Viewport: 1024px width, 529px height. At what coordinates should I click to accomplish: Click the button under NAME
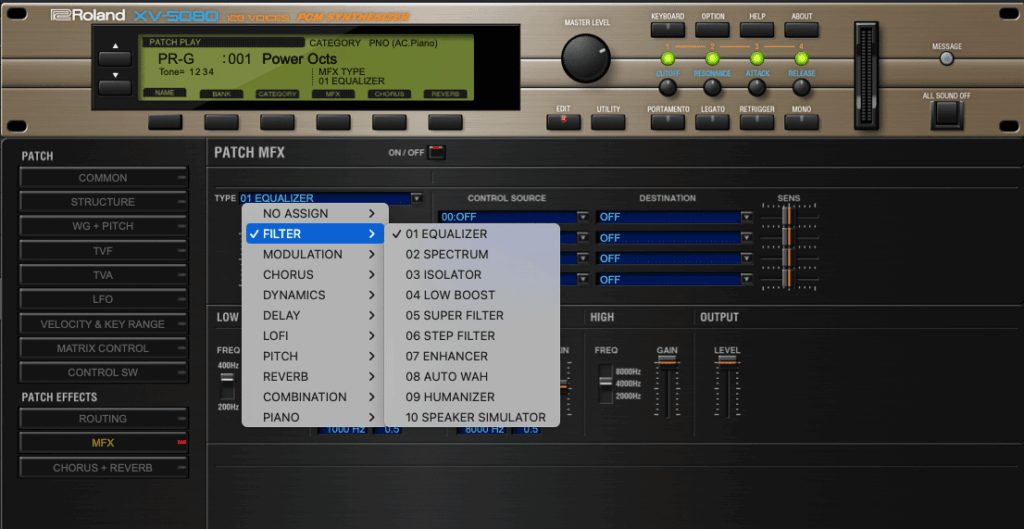click(x=165, y=122)
